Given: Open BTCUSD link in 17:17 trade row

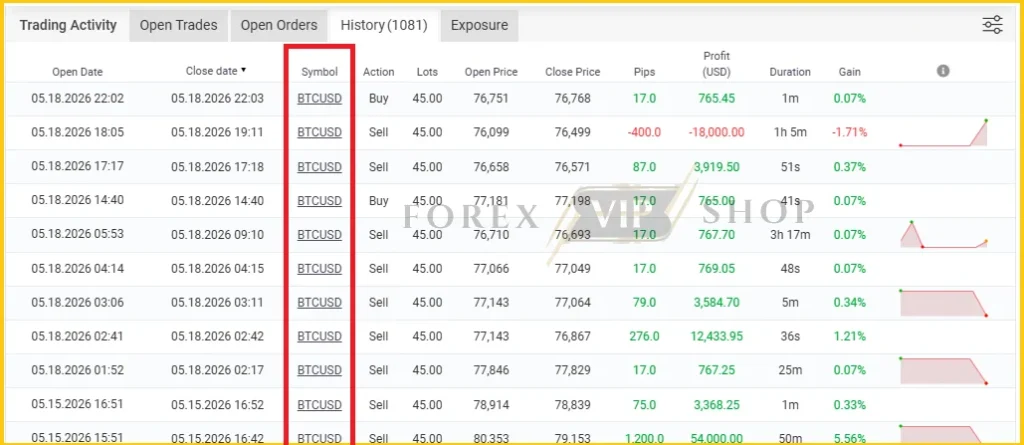Looking at the screenshot, I should click(x=319, y=167).
